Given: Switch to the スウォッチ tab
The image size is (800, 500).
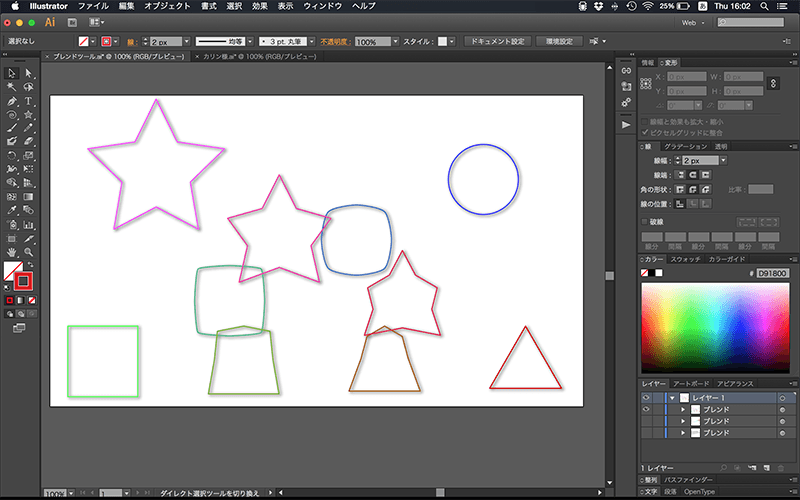Looking at the screenshot, I should click(x=685, y=259).
